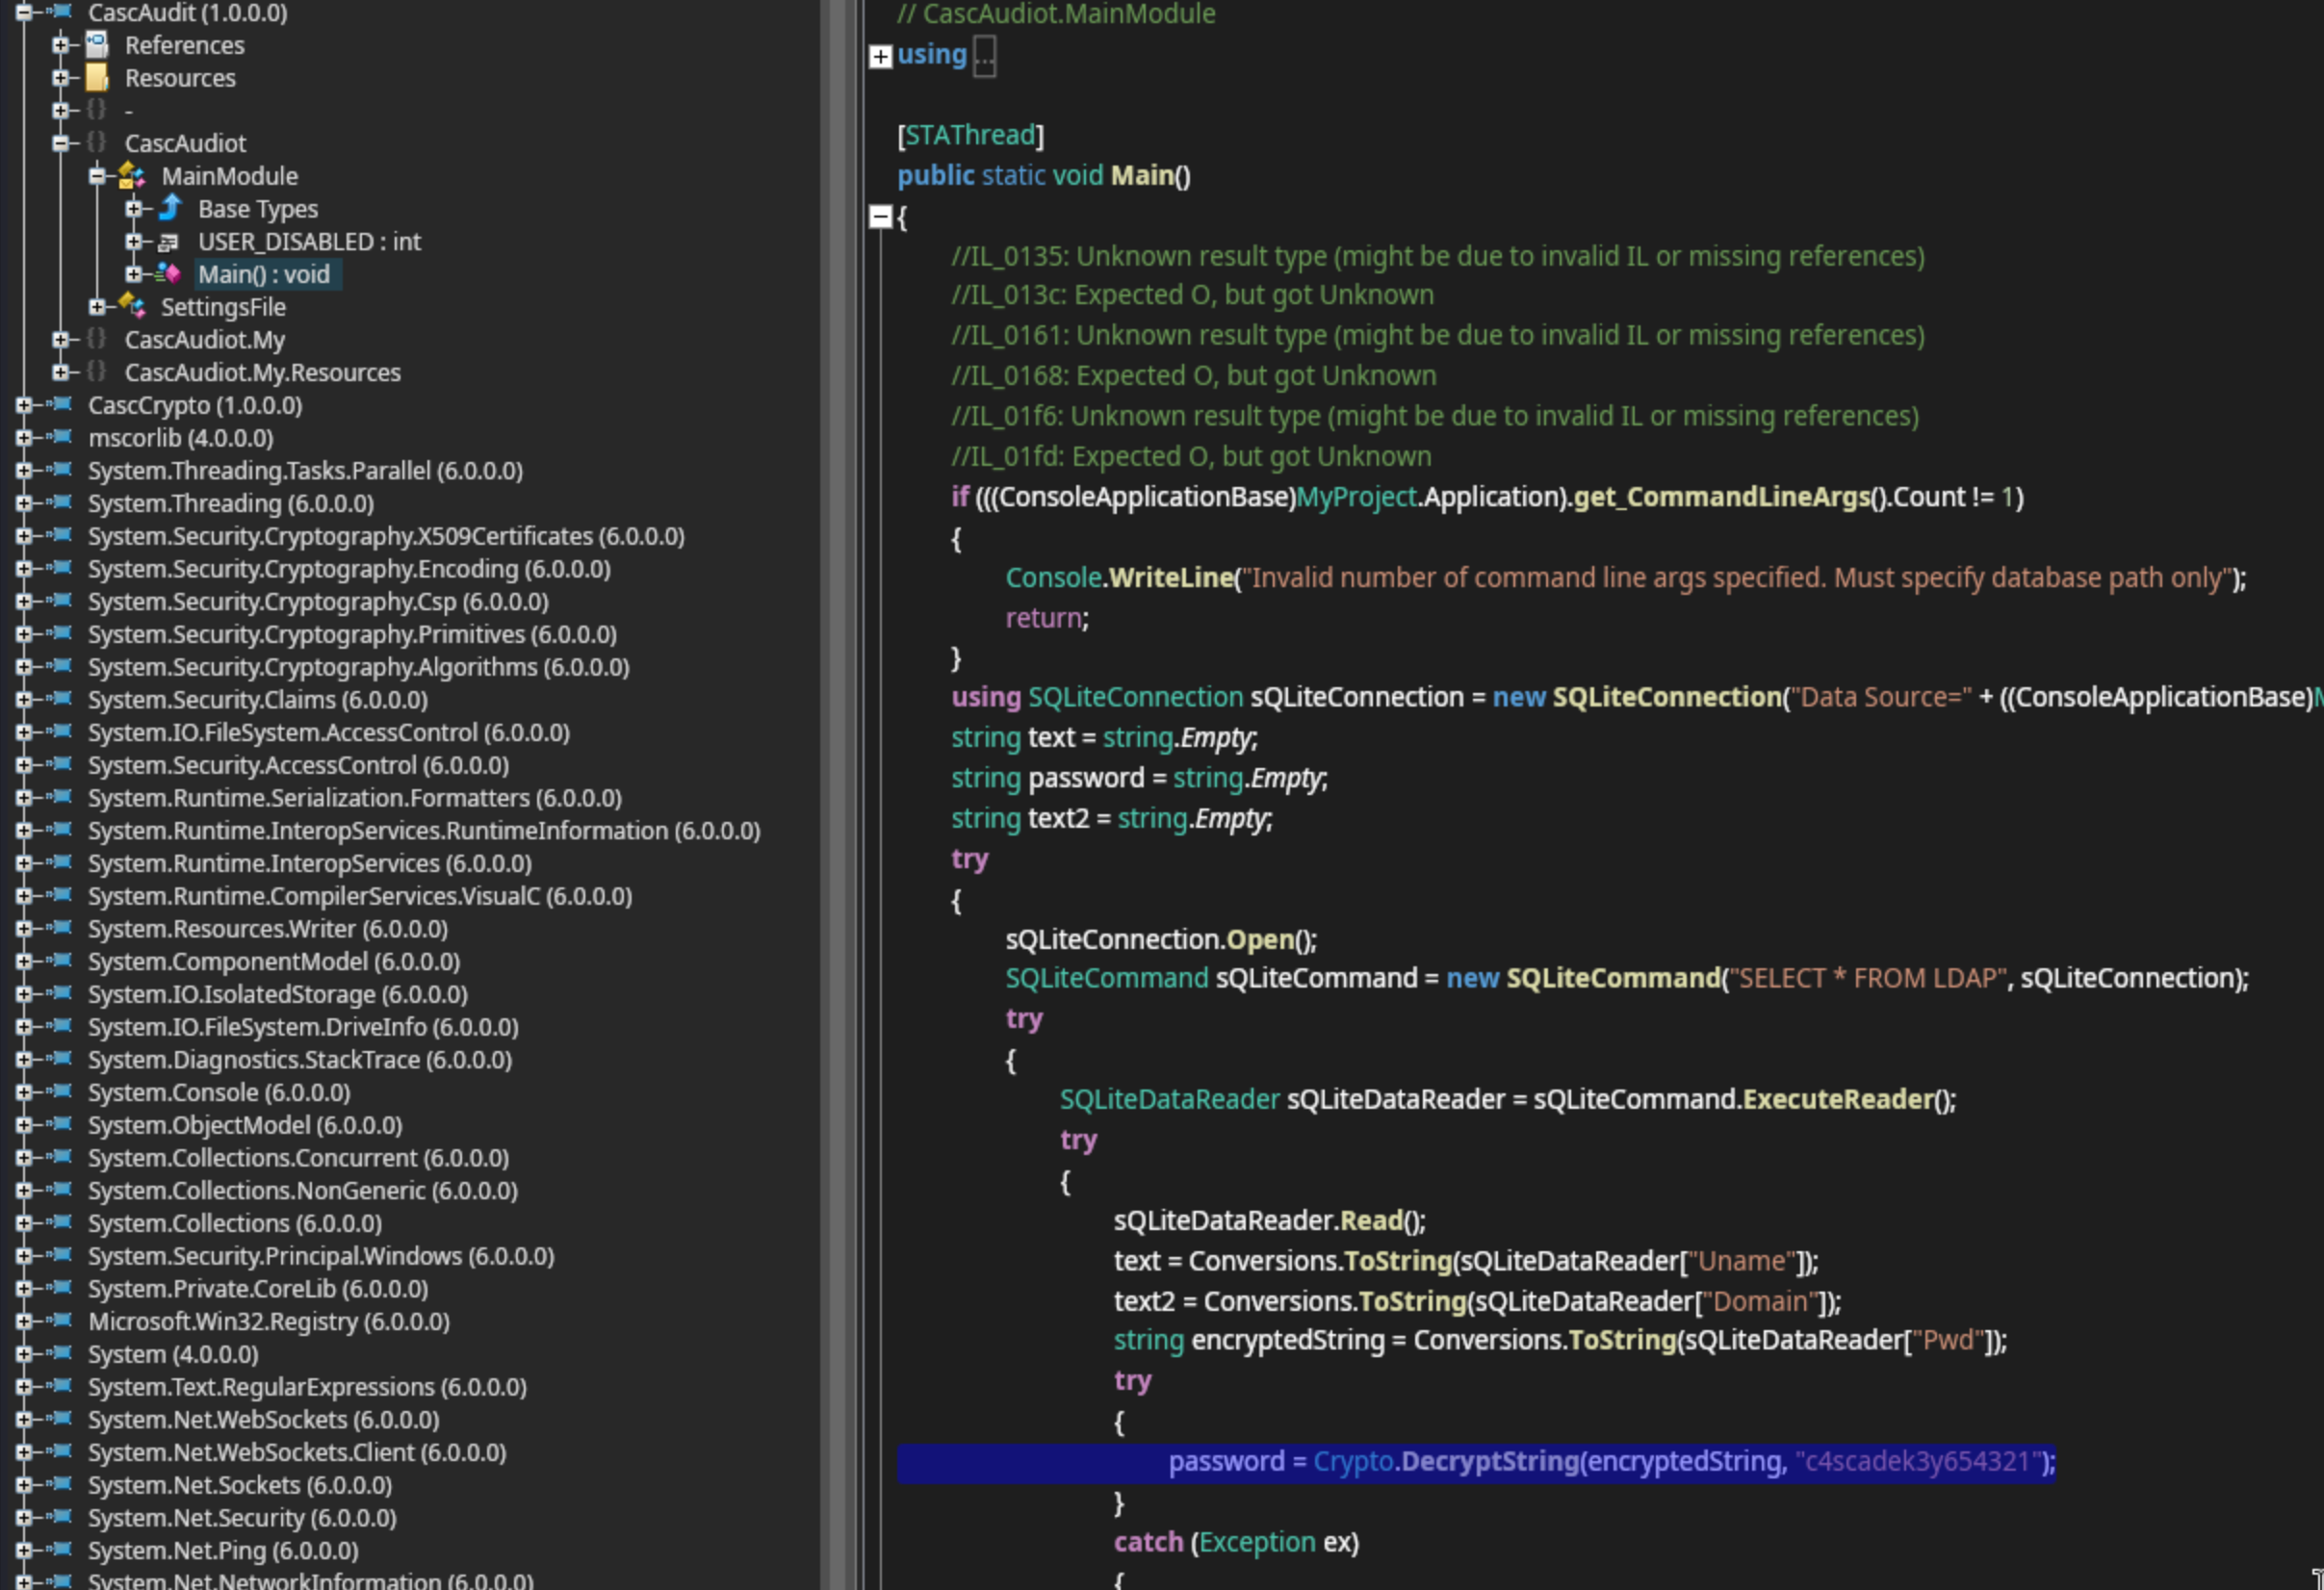The width and height of the screenshot is (2324, 1590).
Task: Expand the USER_DISABLED field node
Action: point(134,241)
